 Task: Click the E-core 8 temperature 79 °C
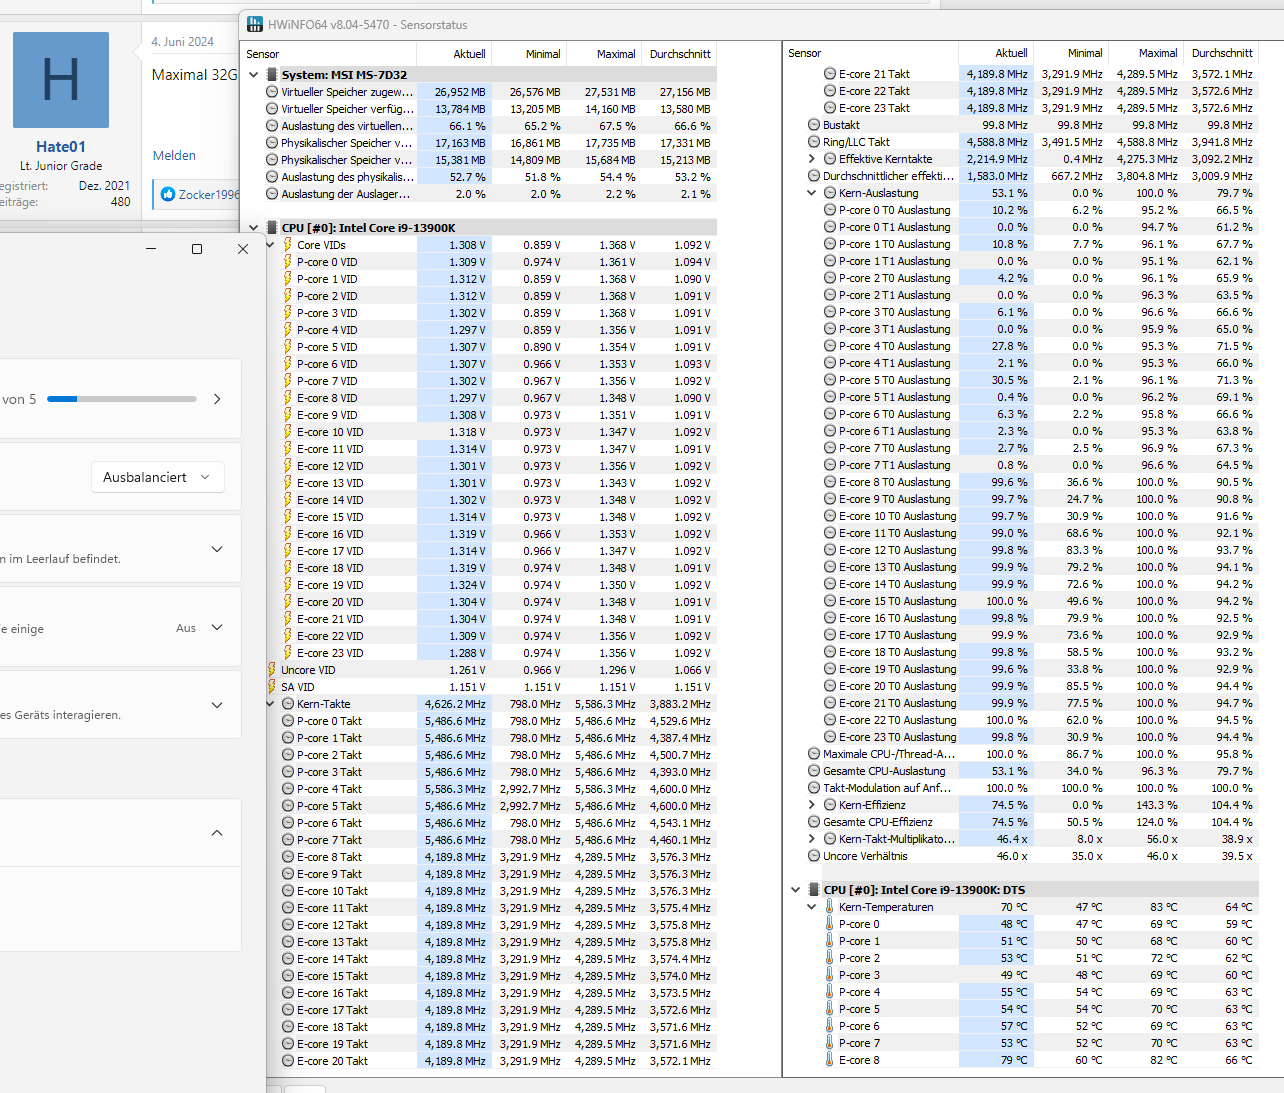click(1014, 1059)
